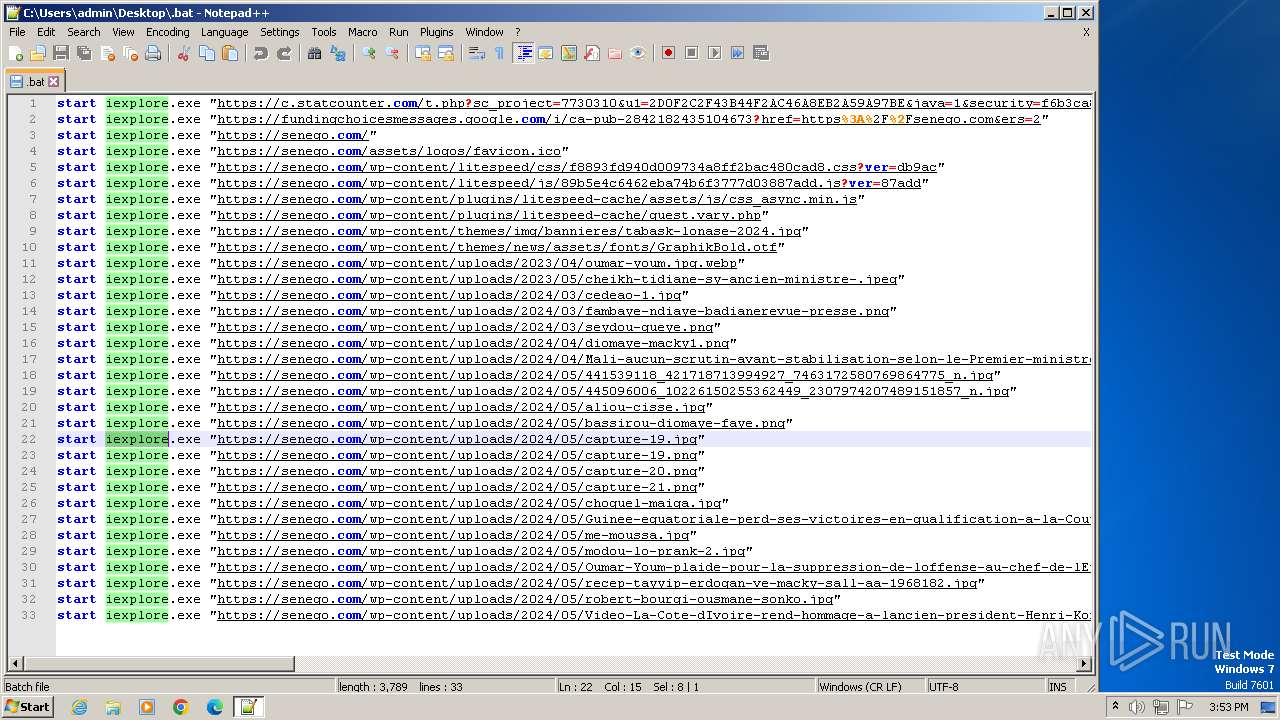The width and height of the screenshot is (1280, 720).
Task: Open the Search menu
Action: [x=84, y=32]
